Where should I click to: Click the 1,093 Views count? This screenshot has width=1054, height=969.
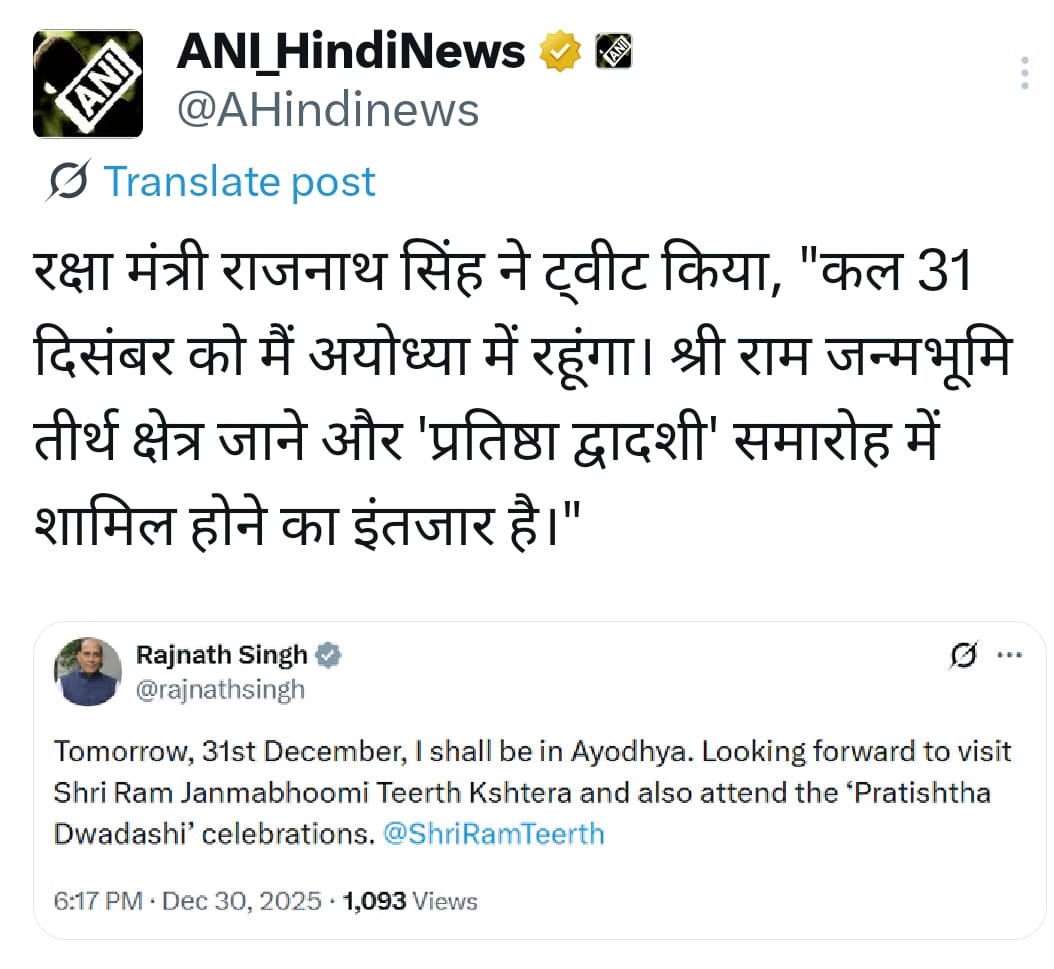click(x=410, y=901)
